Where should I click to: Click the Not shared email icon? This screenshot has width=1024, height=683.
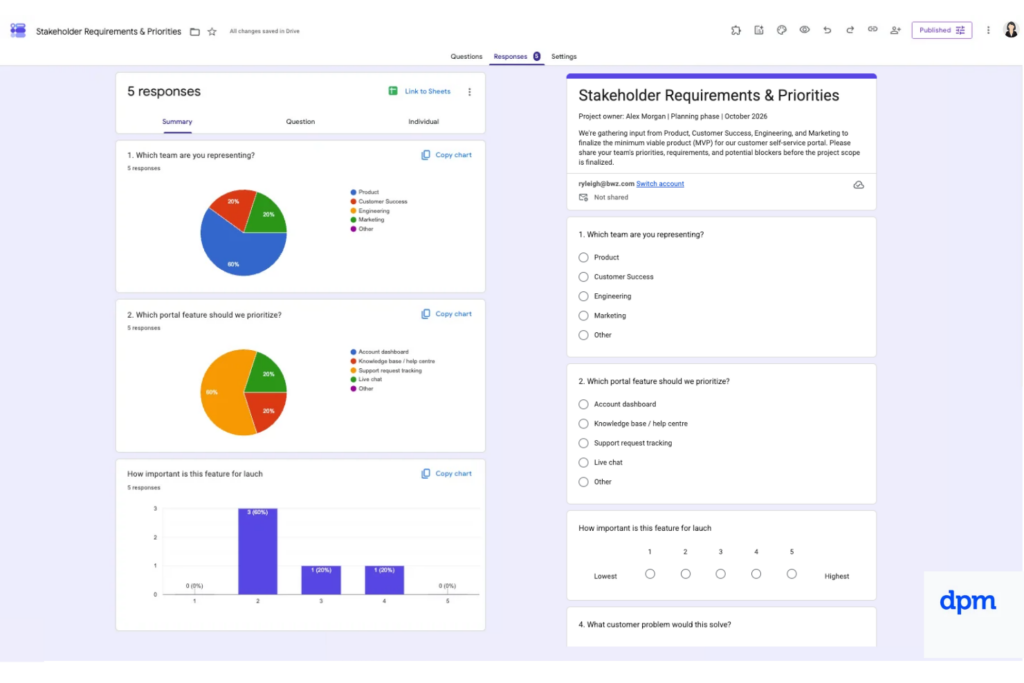583,197
